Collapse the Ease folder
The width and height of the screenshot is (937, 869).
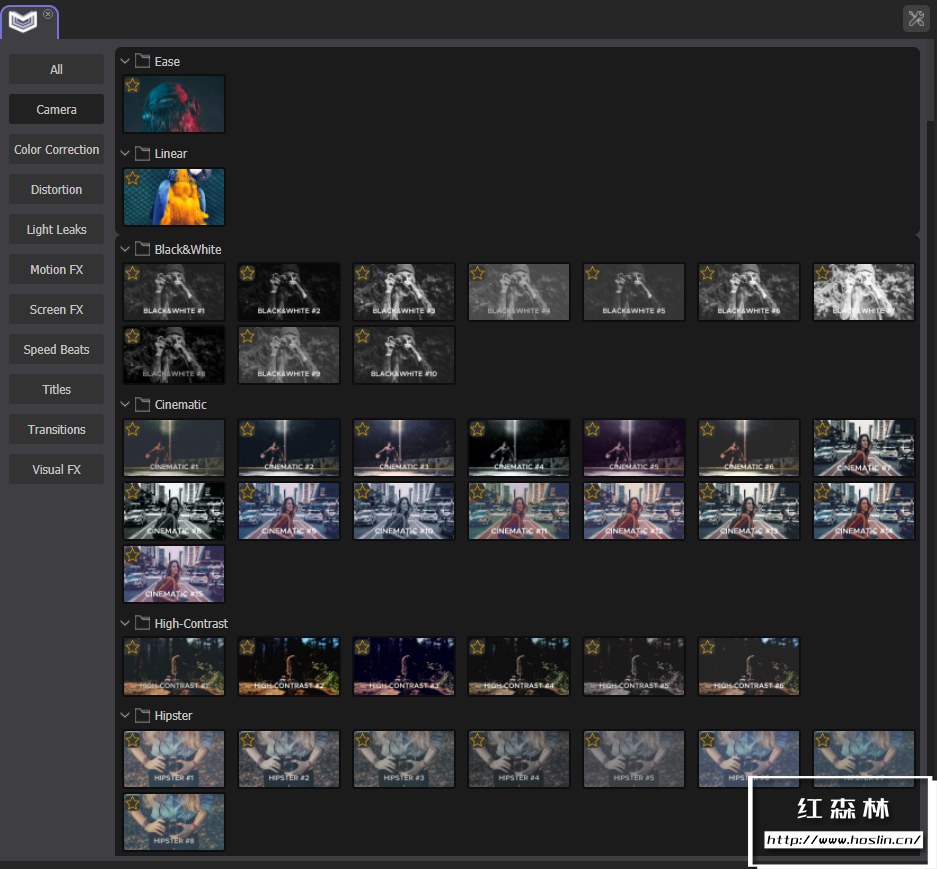tap(125, 61)
